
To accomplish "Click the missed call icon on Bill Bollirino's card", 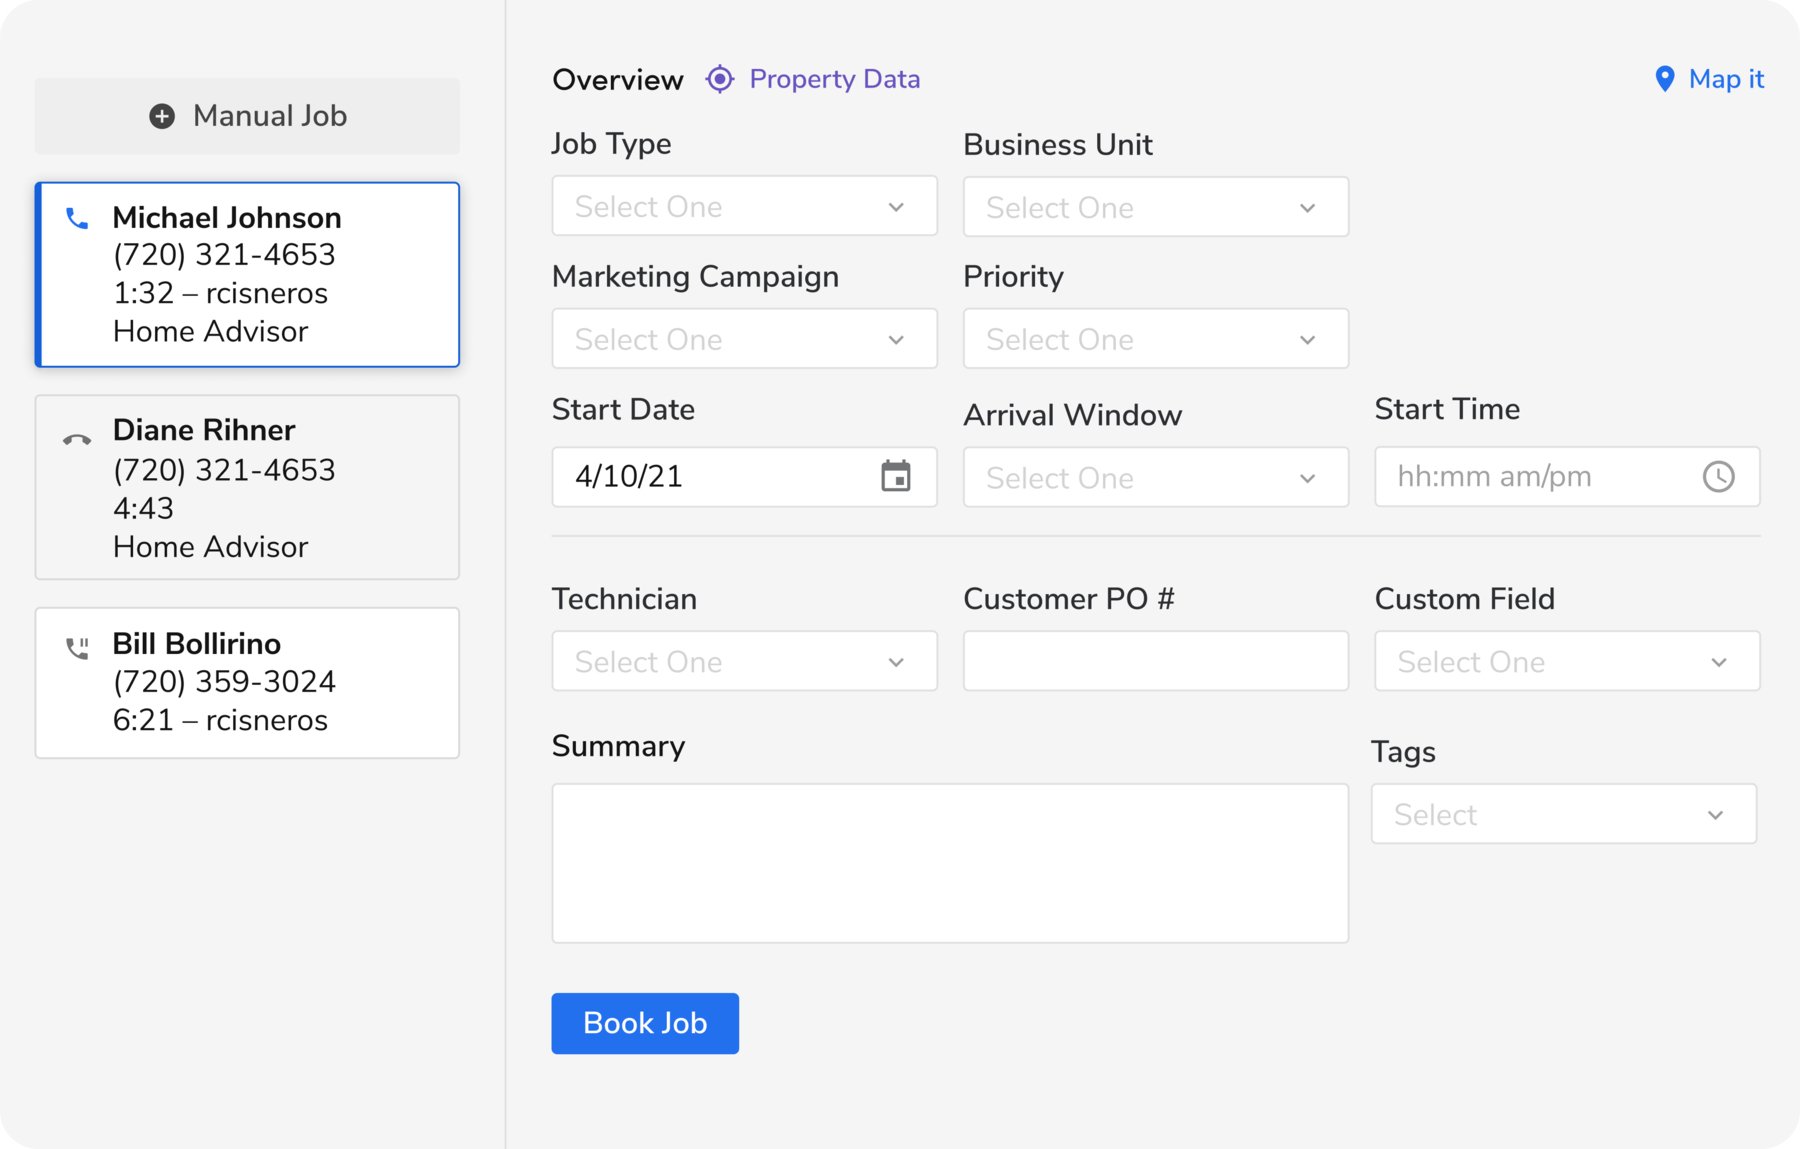I will [76, 648].
